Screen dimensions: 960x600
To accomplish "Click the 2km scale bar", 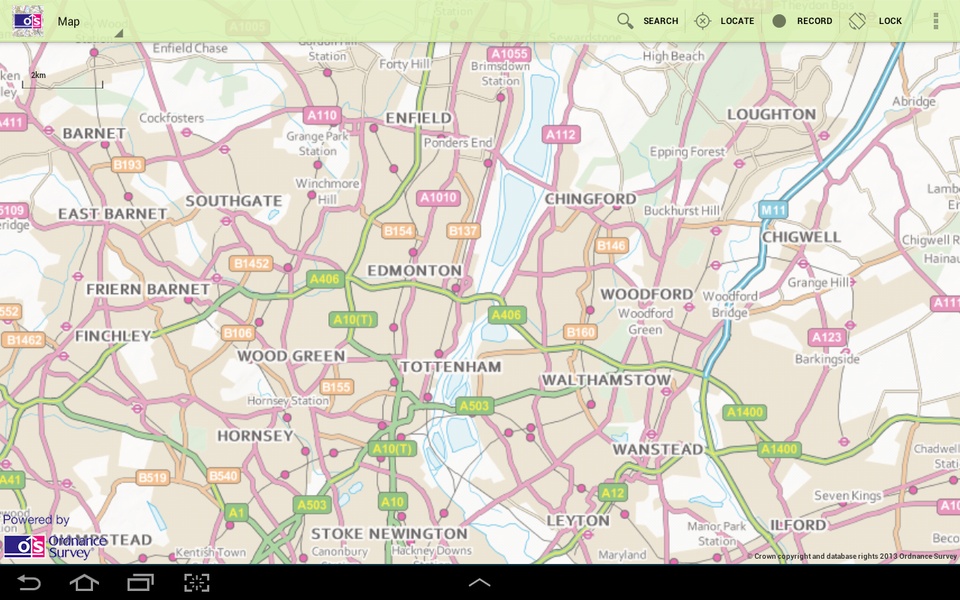I will pyautogui.click(x=62, y=80).
